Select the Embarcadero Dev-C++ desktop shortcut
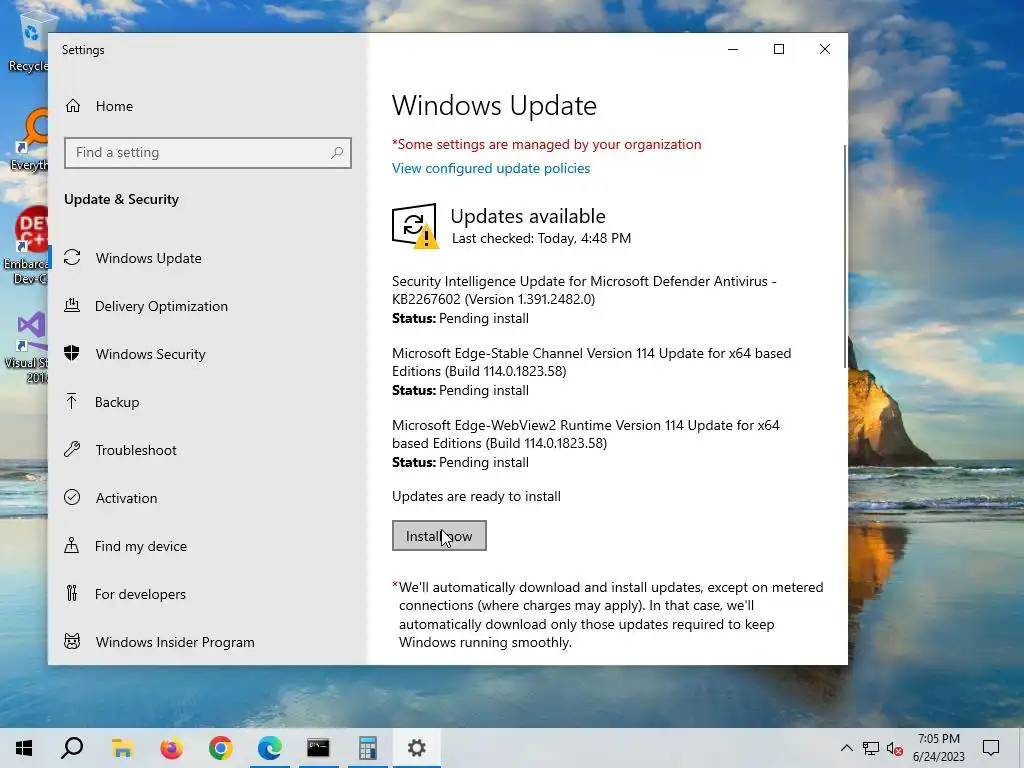Screen dimensions: 1024x768 pyautogui.click(x=26, y=246)
